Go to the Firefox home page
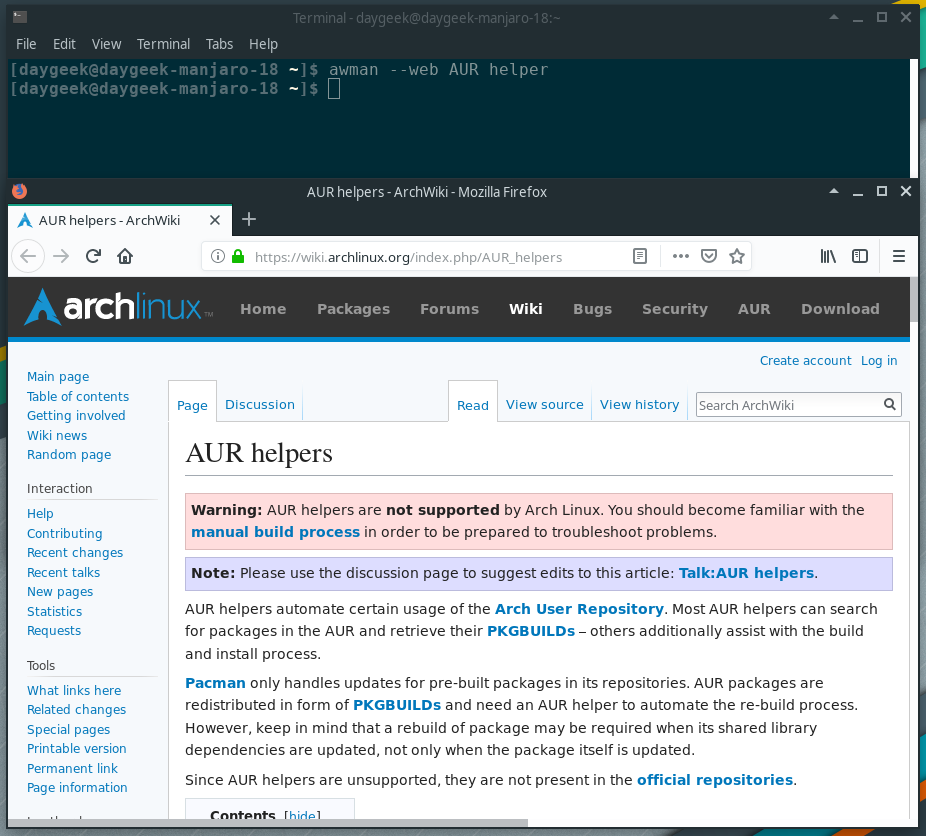This screenshot has height=836, width=926. click(x=124, y=256)
